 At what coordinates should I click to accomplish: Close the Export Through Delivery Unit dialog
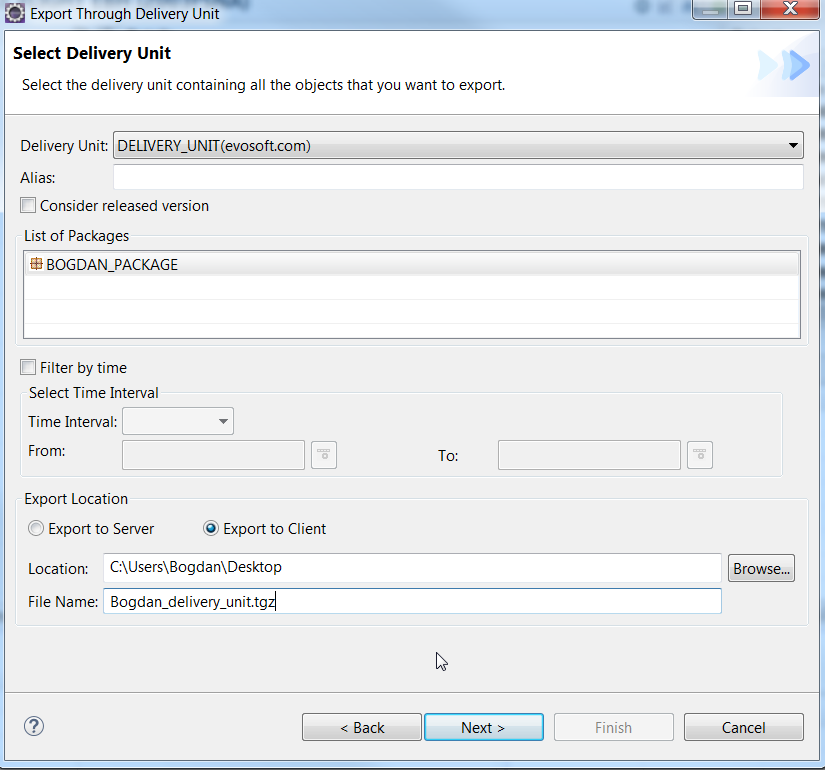[x=790, y=10]
